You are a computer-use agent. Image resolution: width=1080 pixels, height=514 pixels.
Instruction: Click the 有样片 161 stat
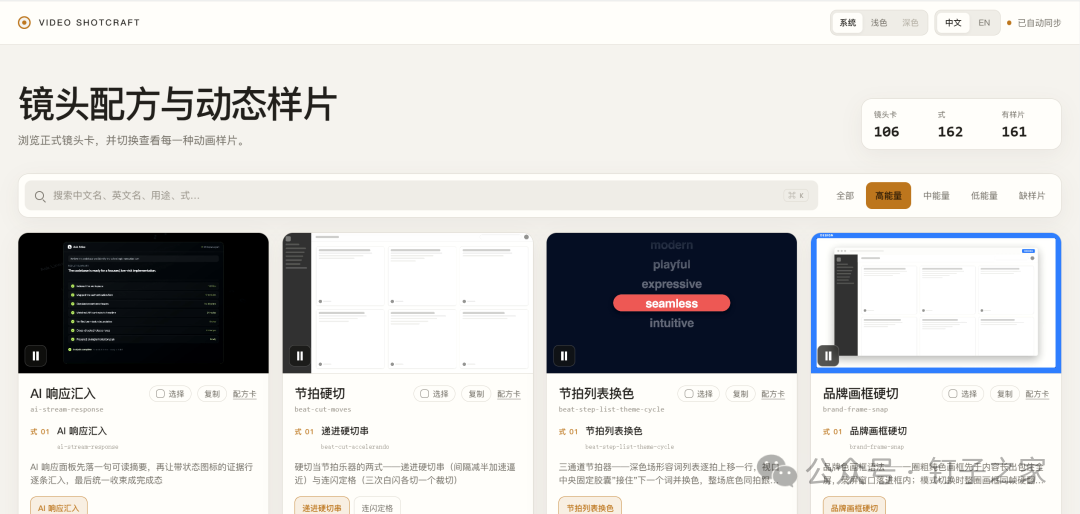coord(1014,124)
